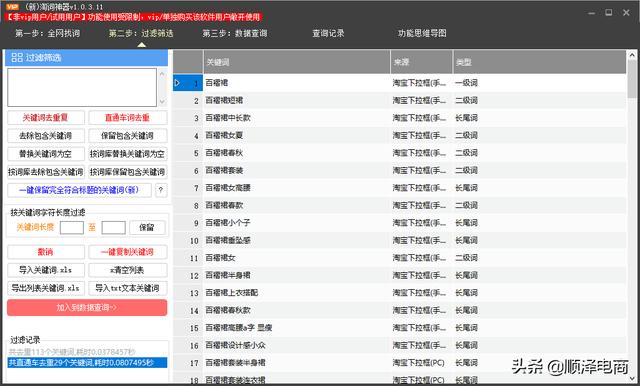The width and height of the screenshot is (640, 386).
Task: Sort by the 关键词 column header
Action: [296, 62]
